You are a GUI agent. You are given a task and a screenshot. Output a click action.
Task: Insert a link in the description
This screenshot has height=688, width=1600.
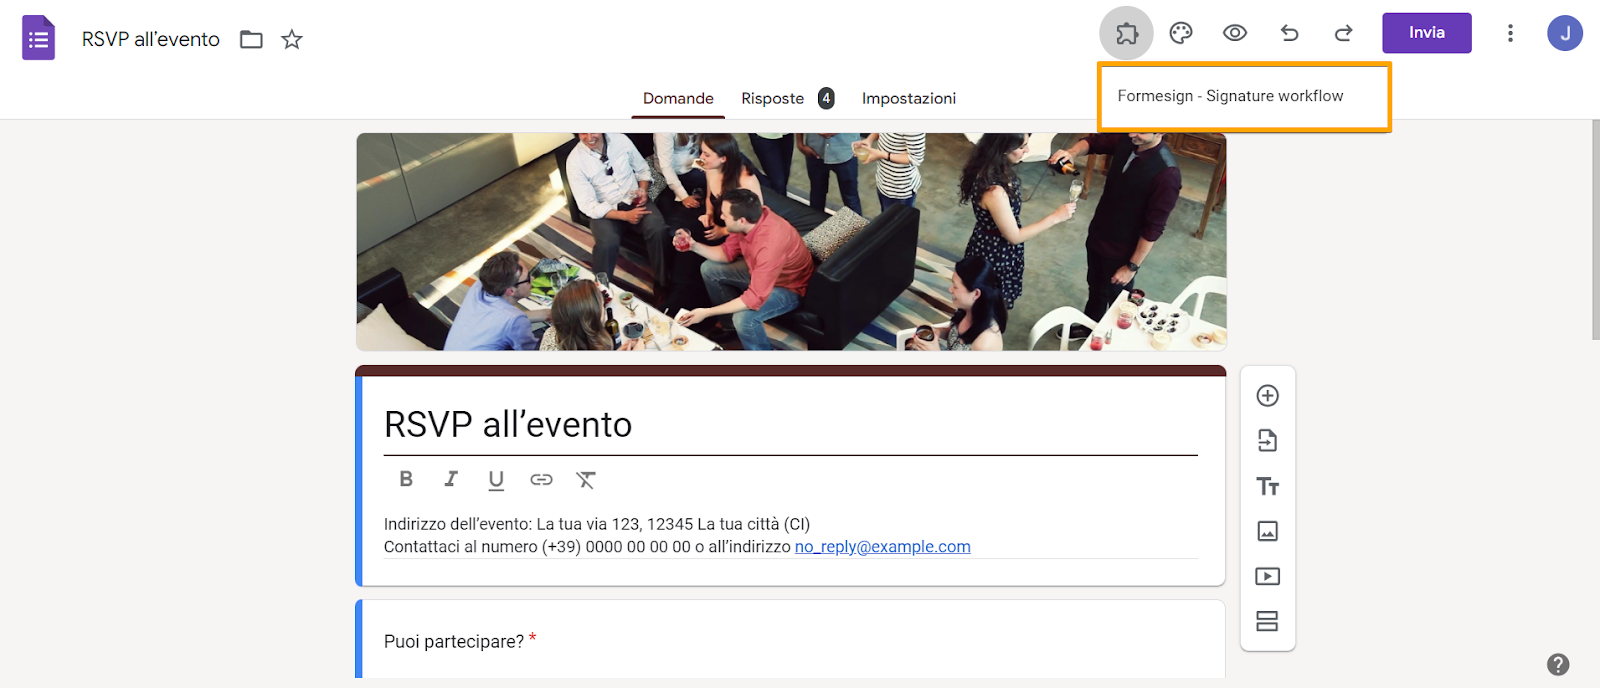coord(541,480)
